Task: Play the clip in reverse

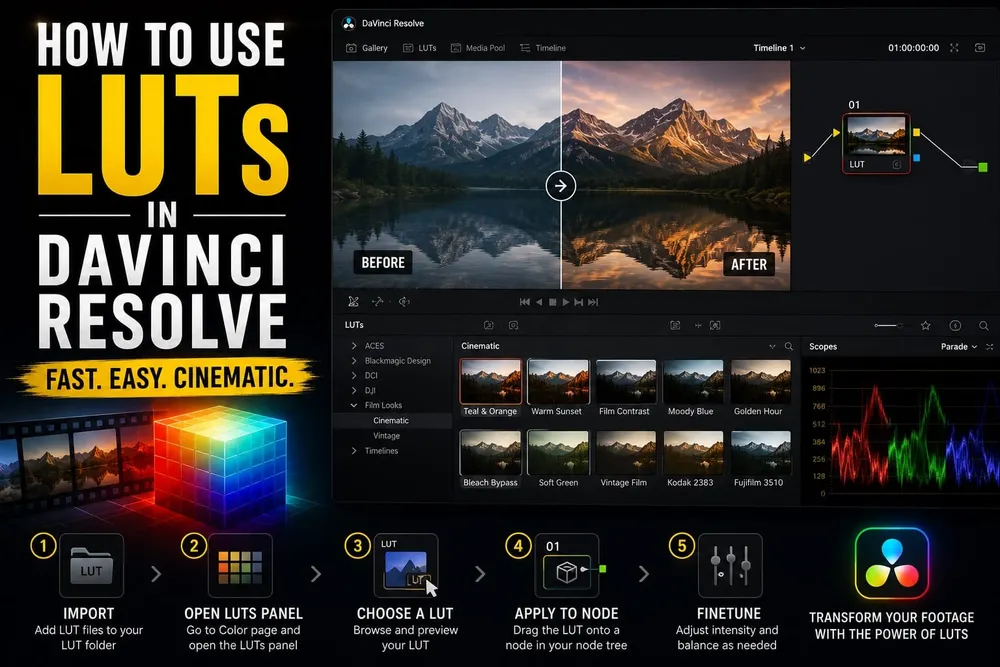Action: pyautogui.click(x=539, y=302)
